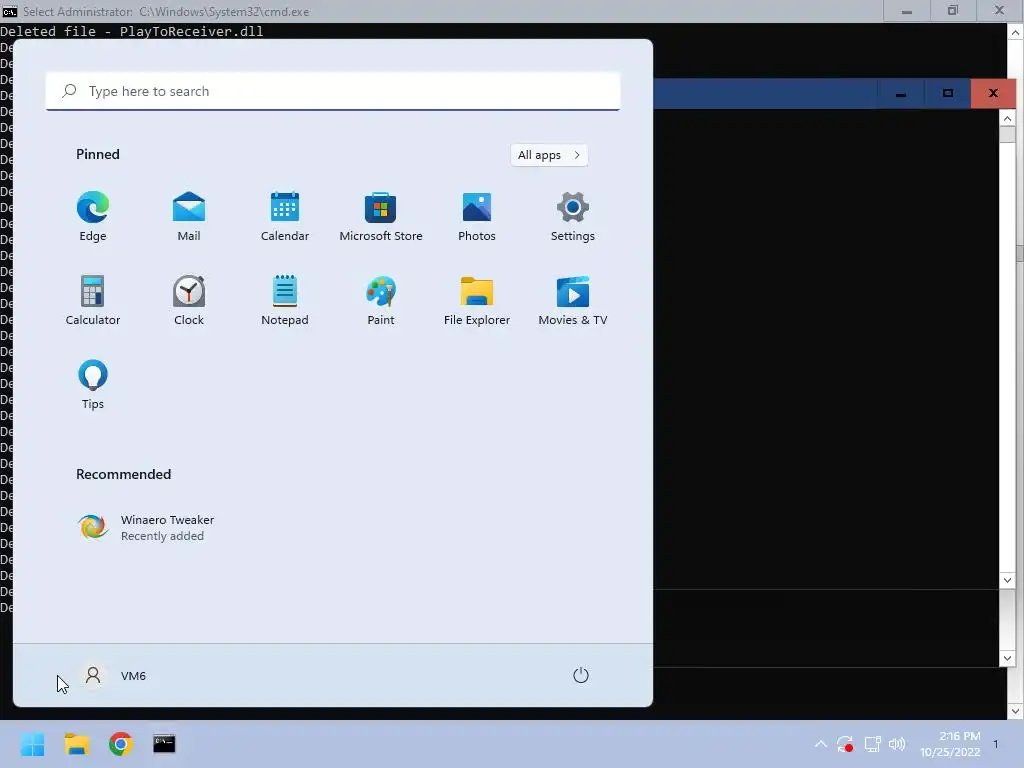The width and height of the screenshot is (1024, 768).
Task: Launch the Calculator app
Action: (x=93, y=300)
